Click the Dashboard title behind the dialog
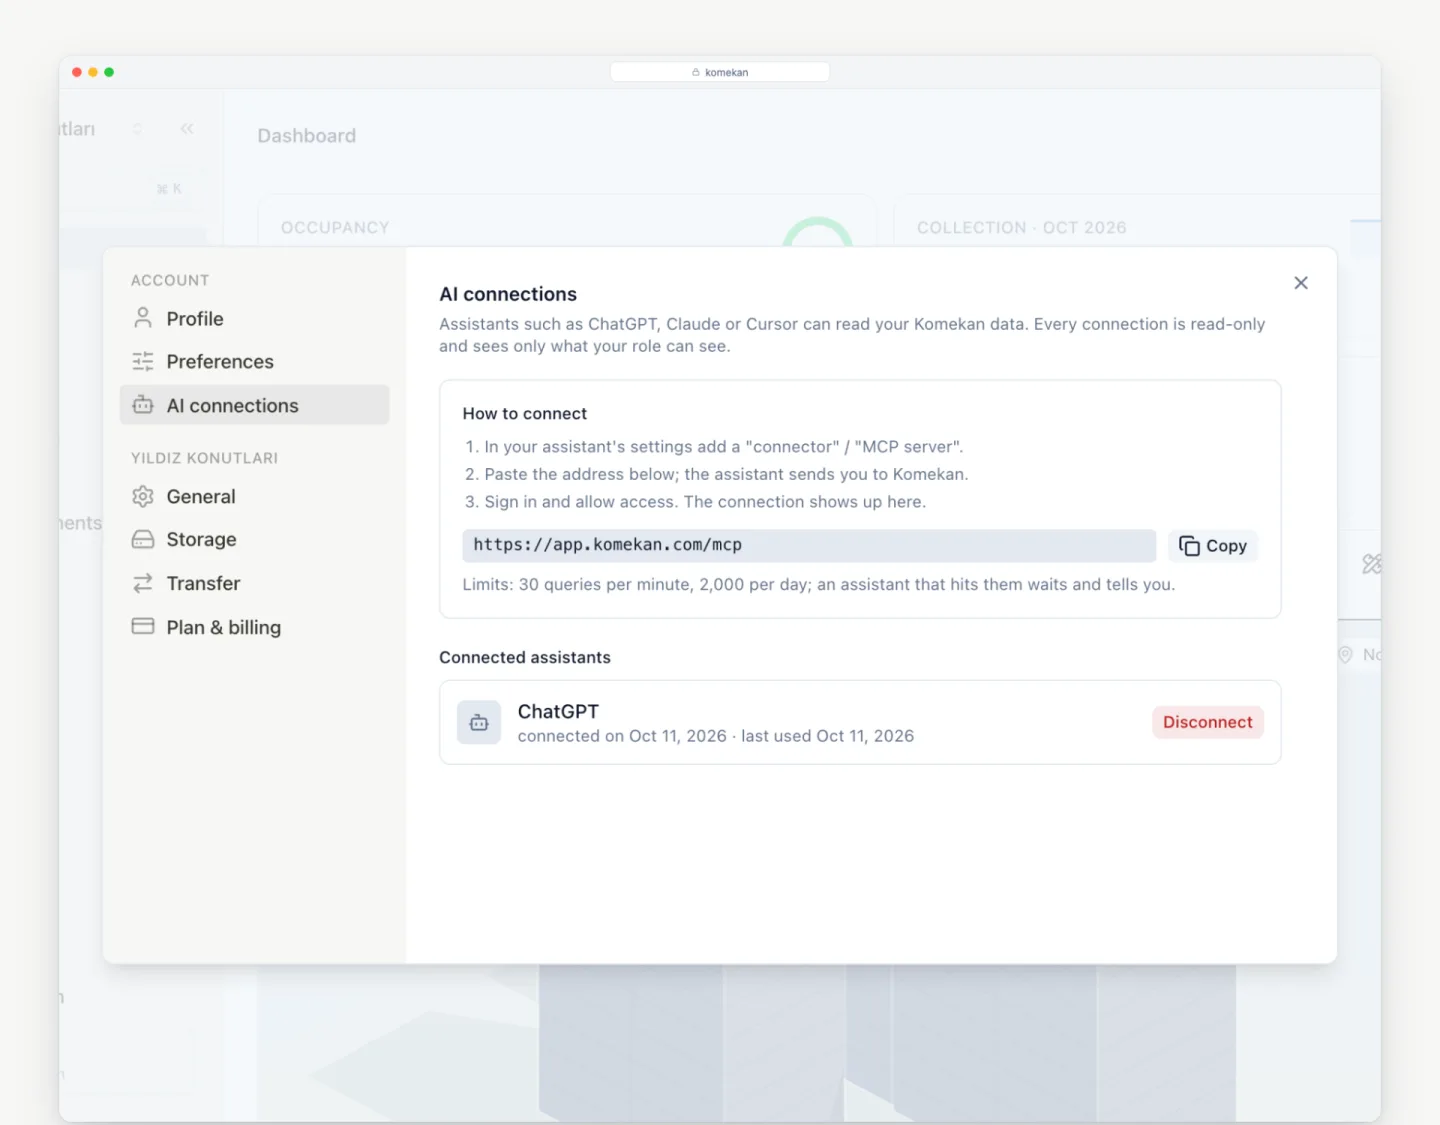The height and width of the screenshot is (1125, 1440). (x=307, y=136)
